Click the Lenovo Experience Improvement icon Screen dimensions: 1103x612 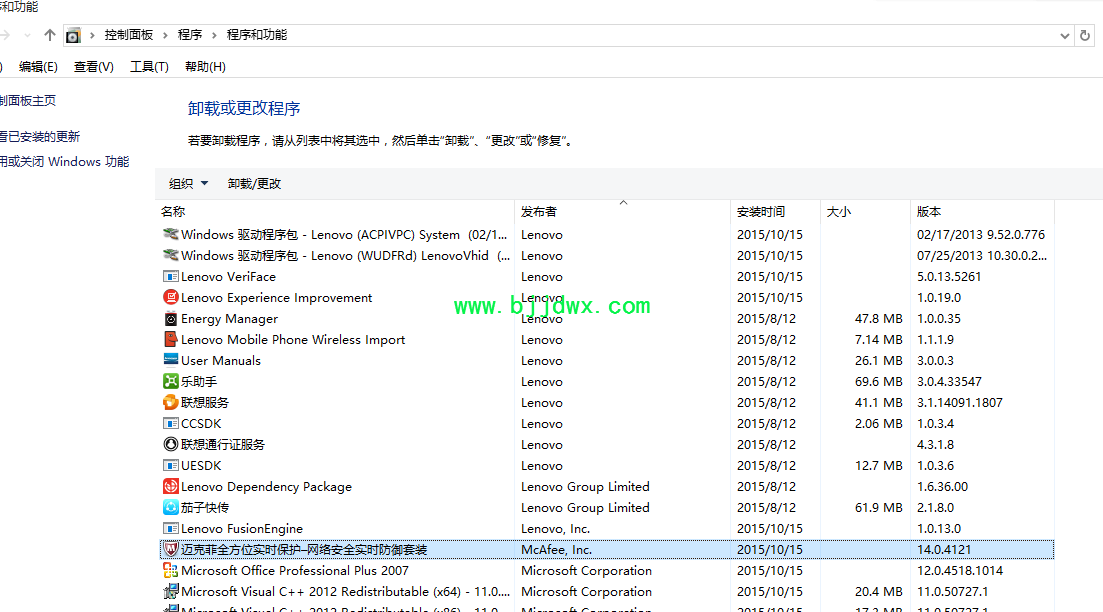(170, 298)
